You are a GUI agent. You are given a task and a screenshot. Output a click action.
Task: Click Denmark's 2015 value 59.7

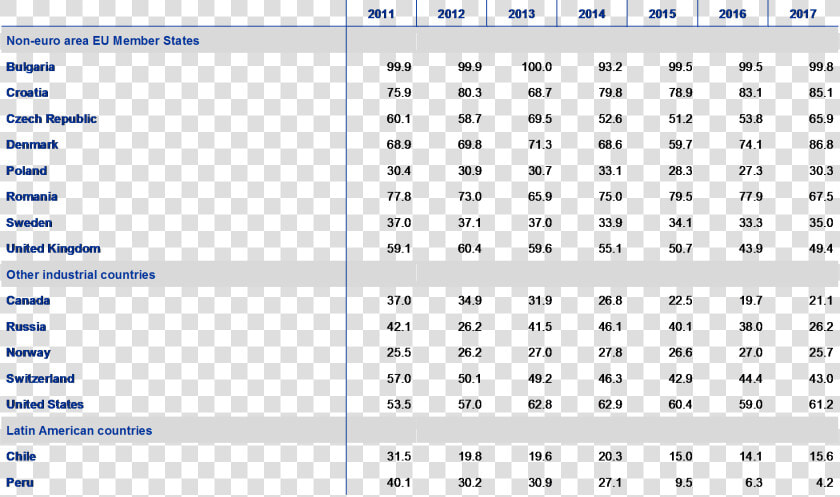[x=680, y=145]
